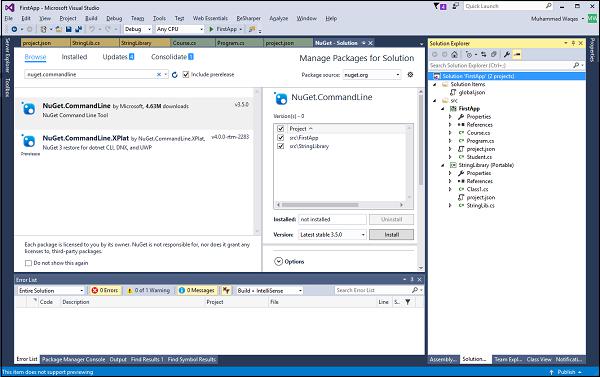Open Properties wrench icon in Solution Explorer toolbar
Viewport: 600px width, 377px height.
507,54
